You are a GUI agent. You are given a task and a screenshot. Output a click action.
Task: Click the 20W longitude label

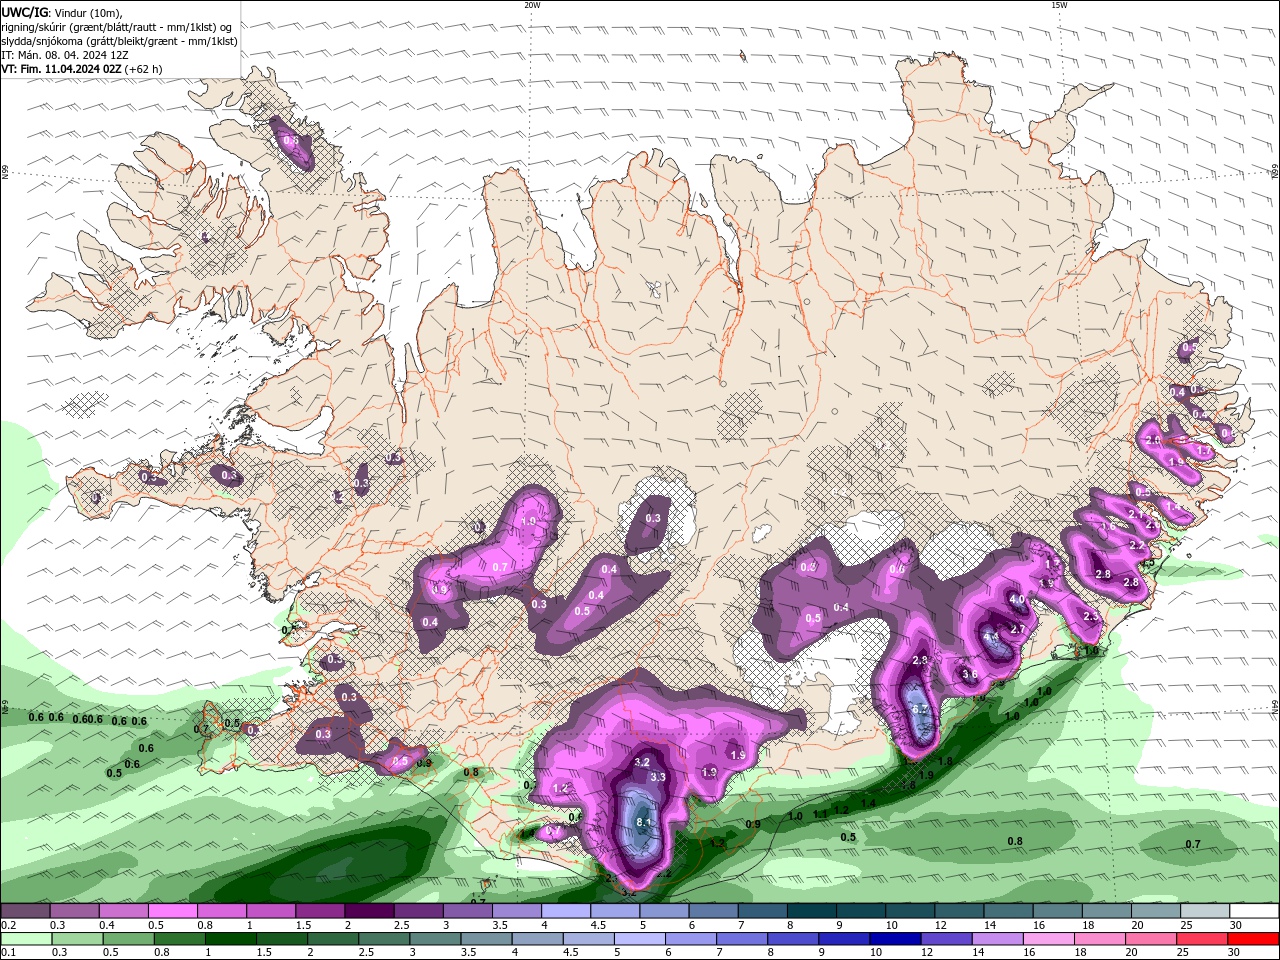[532, 5]
